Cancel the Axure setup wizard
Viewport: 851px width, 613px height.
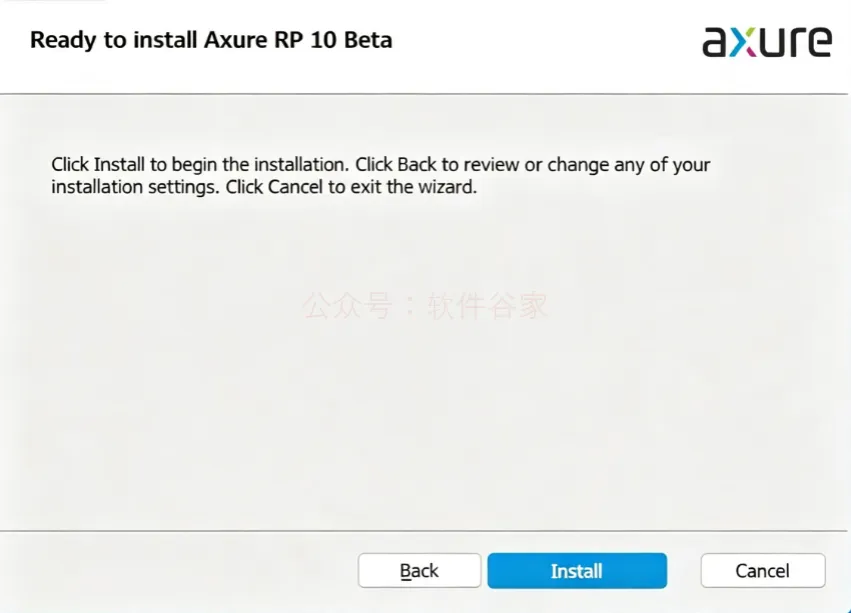point(763,571)
